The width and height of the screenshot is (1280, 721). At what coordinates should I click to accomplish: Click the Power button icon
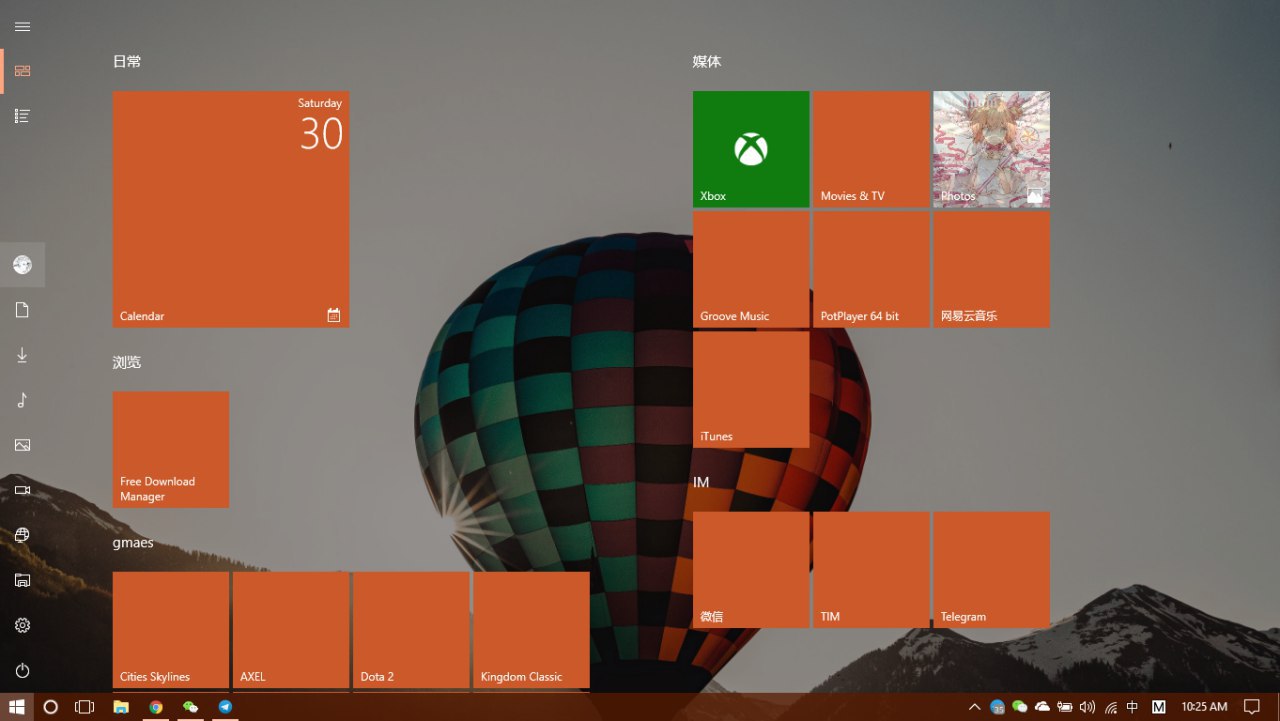click(x=22, y=670)
